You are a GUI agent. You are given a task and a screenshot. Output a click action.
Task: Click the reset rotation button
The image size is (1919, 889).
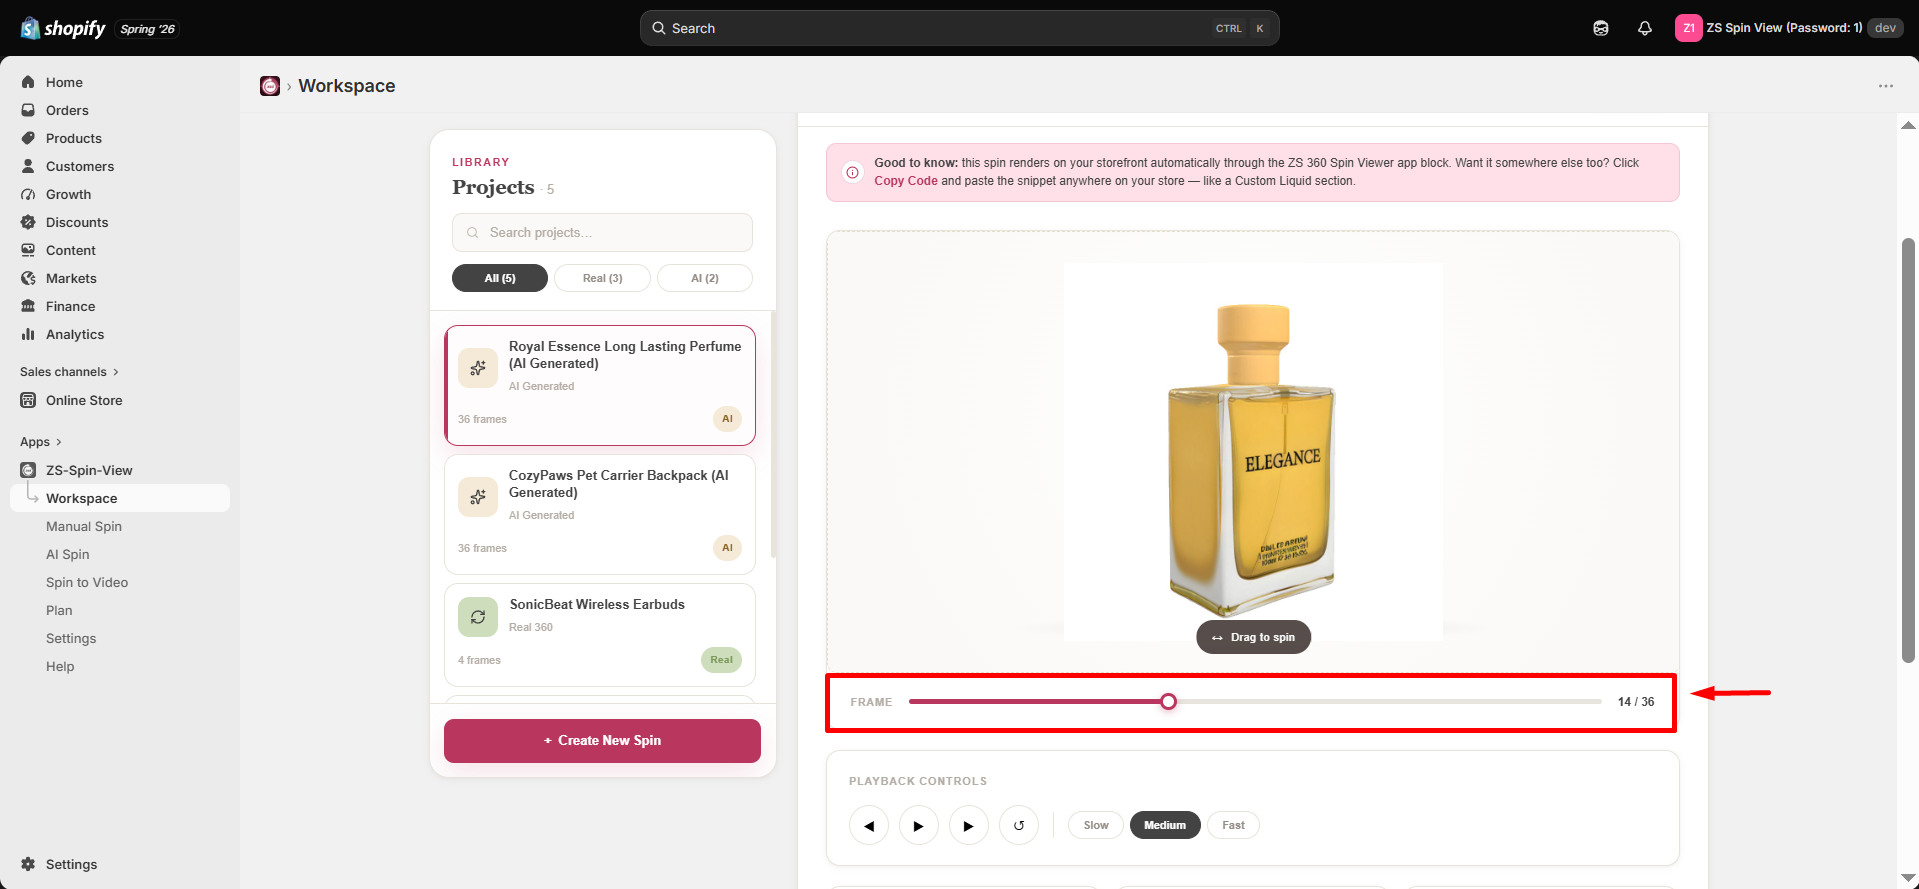coord(1019,825)
